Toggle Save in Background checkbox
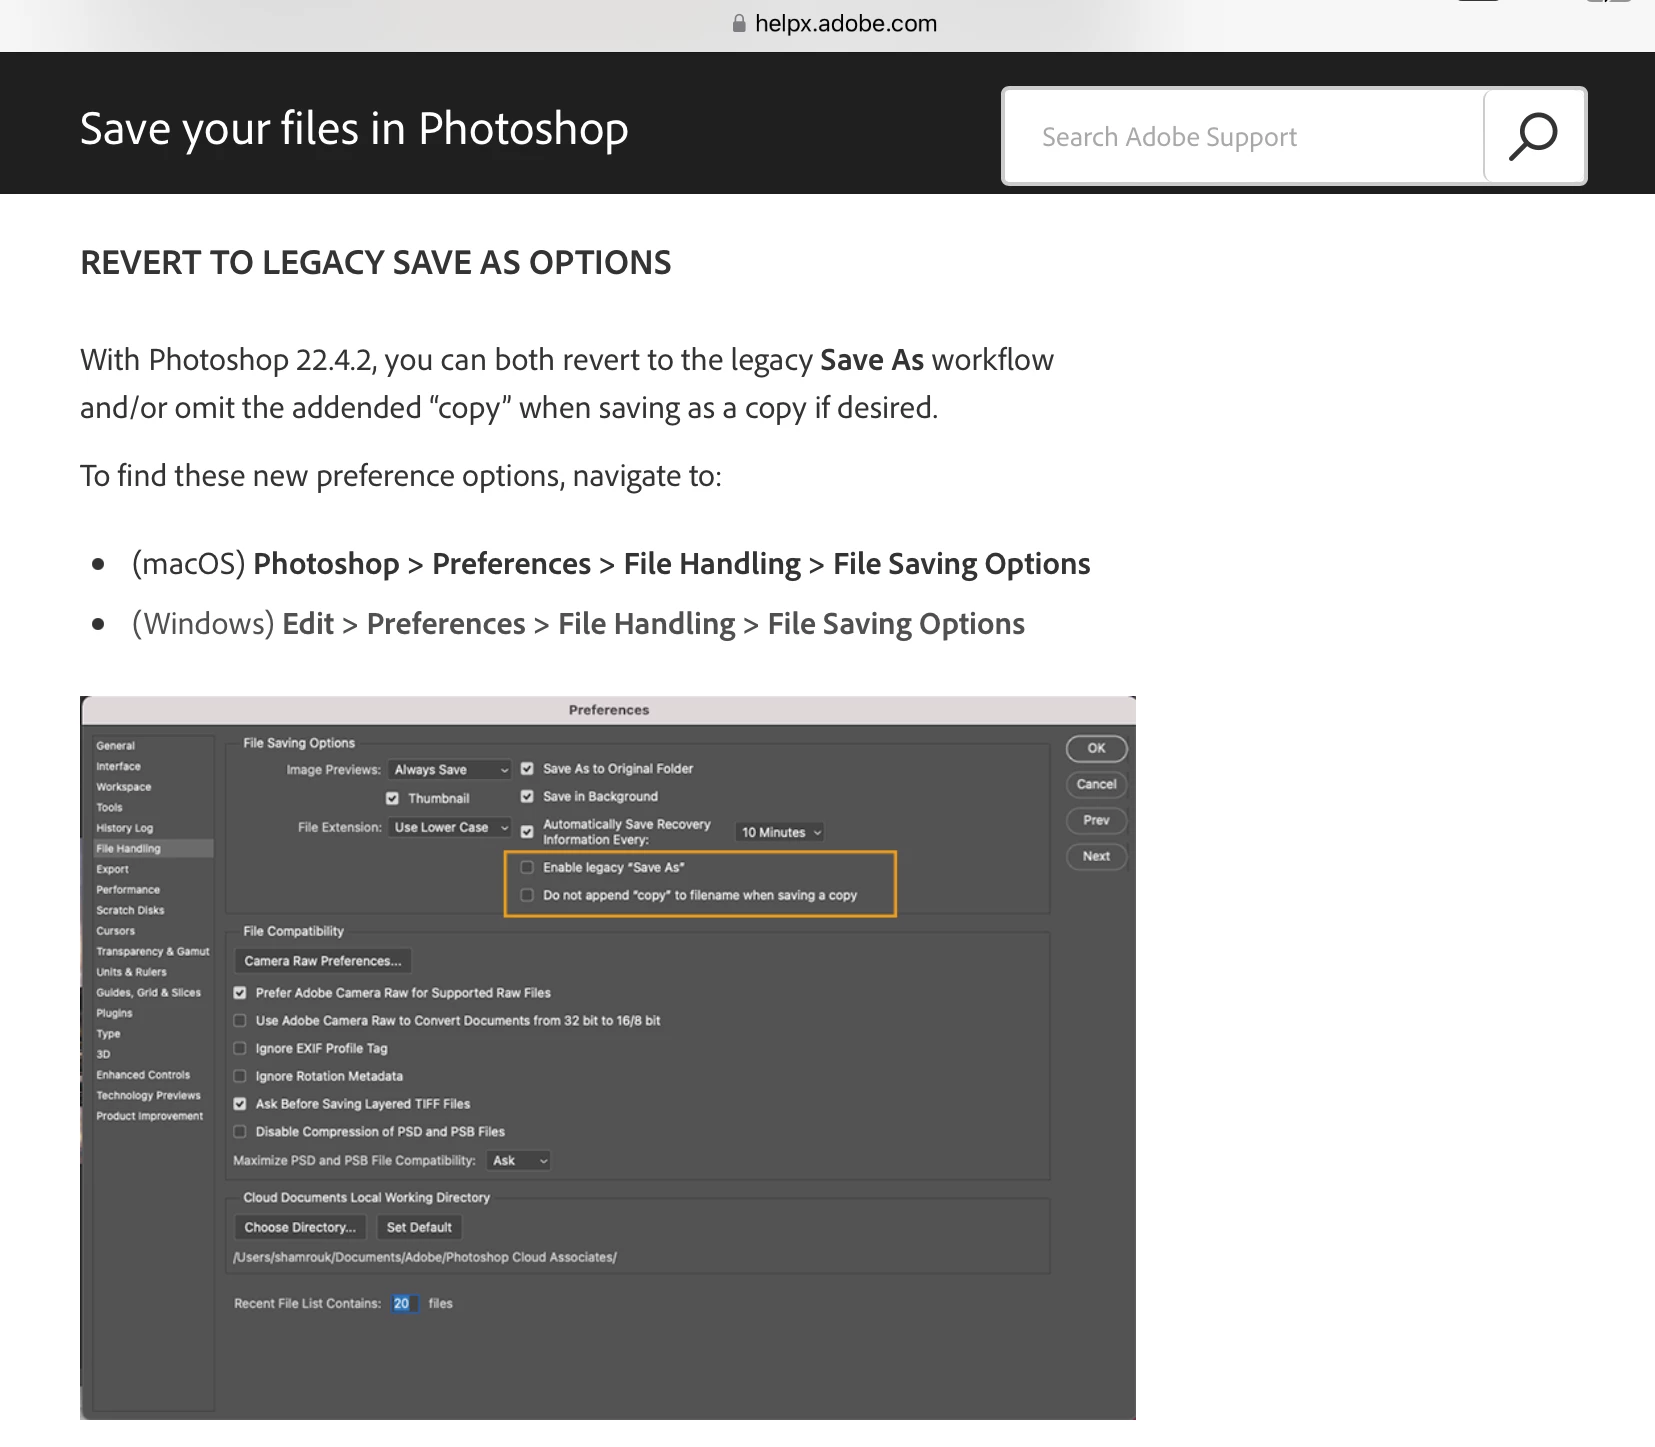This screenshot has height=1447, width=1655. (x=527, y=797)
